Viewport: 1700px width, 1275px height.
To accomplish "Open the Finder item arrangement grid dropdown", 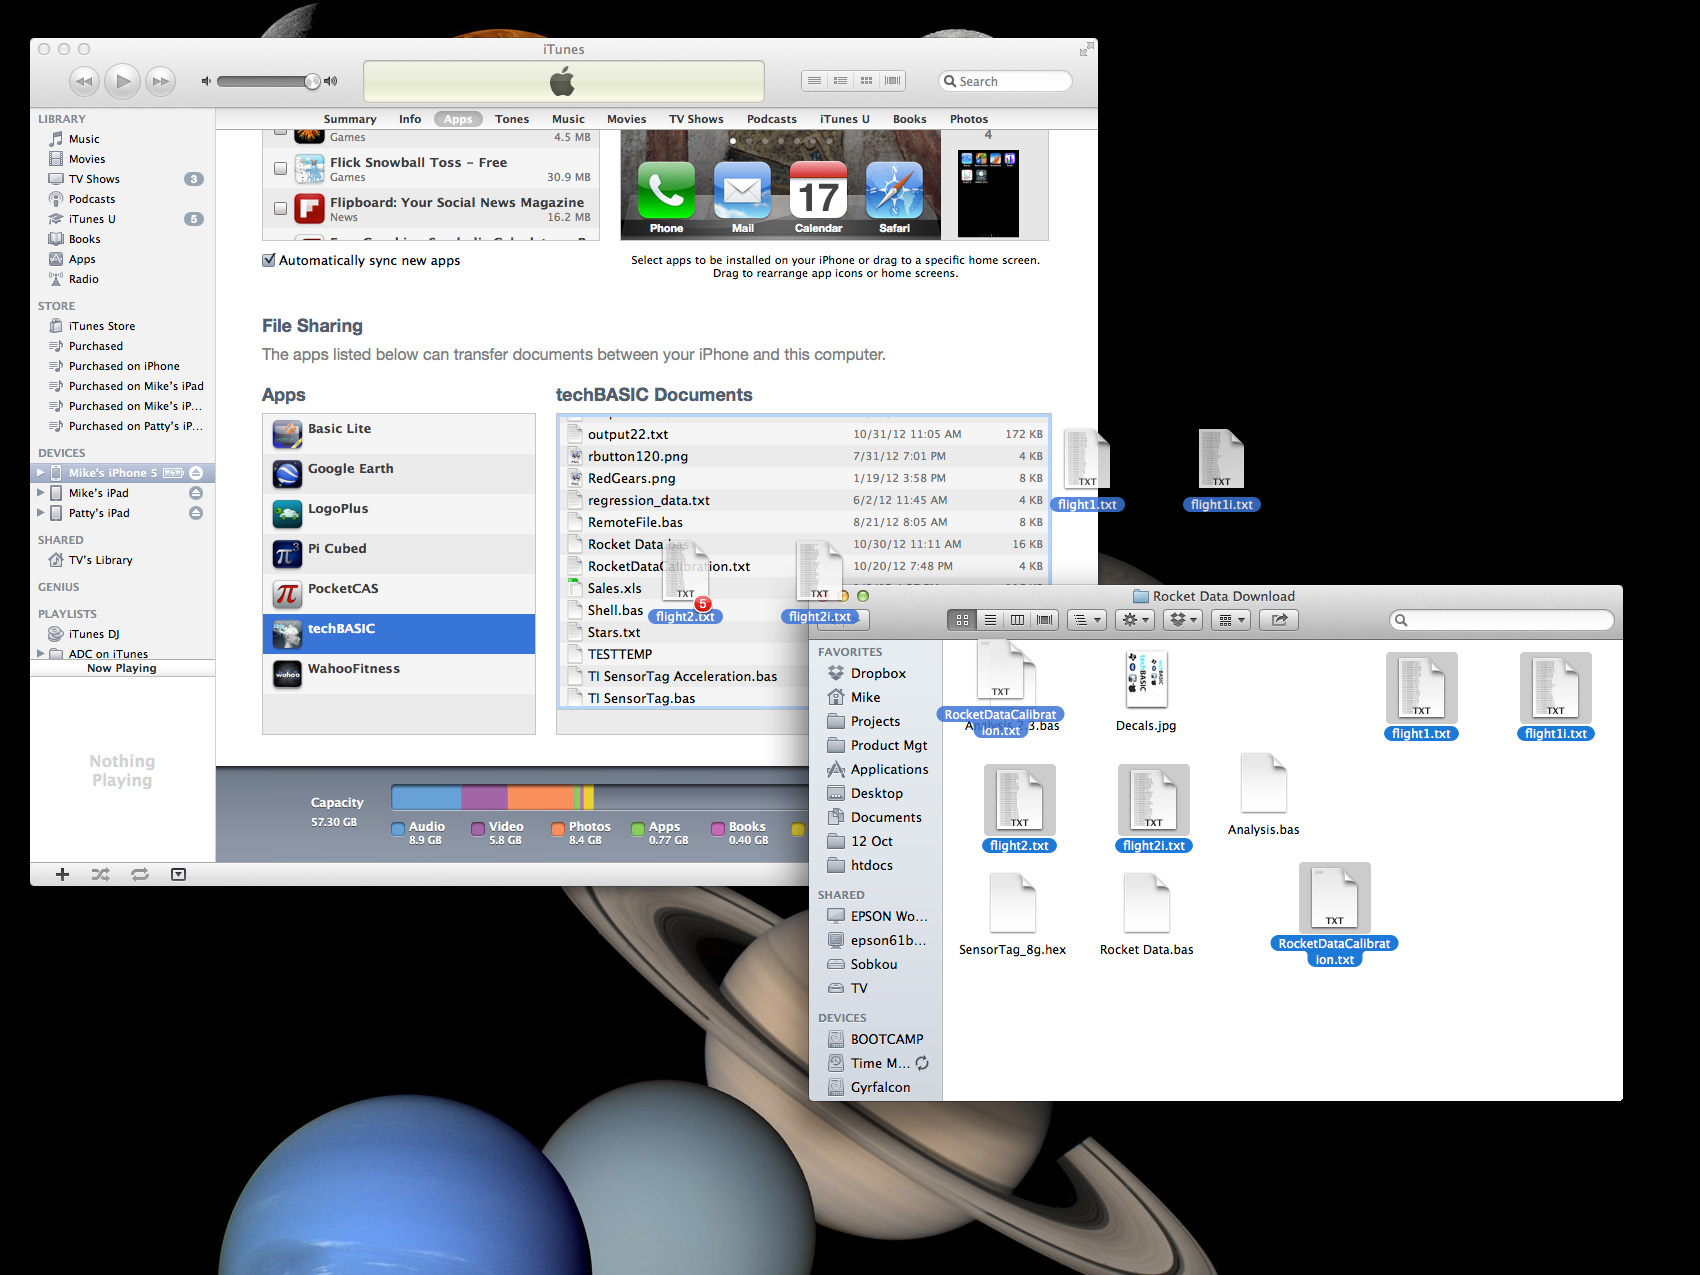I will click(x=1230, y=620).
